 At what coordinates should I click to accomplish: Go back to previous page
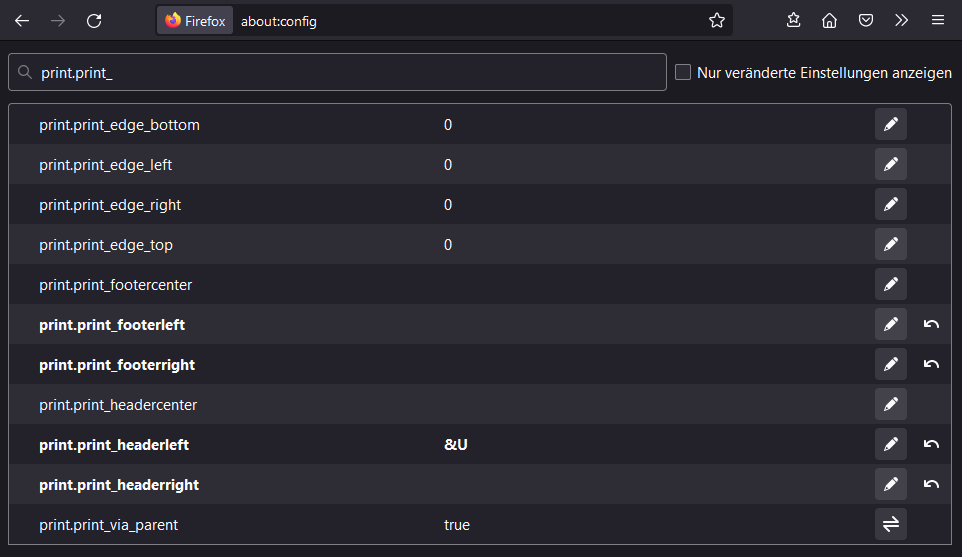(22, 20)
